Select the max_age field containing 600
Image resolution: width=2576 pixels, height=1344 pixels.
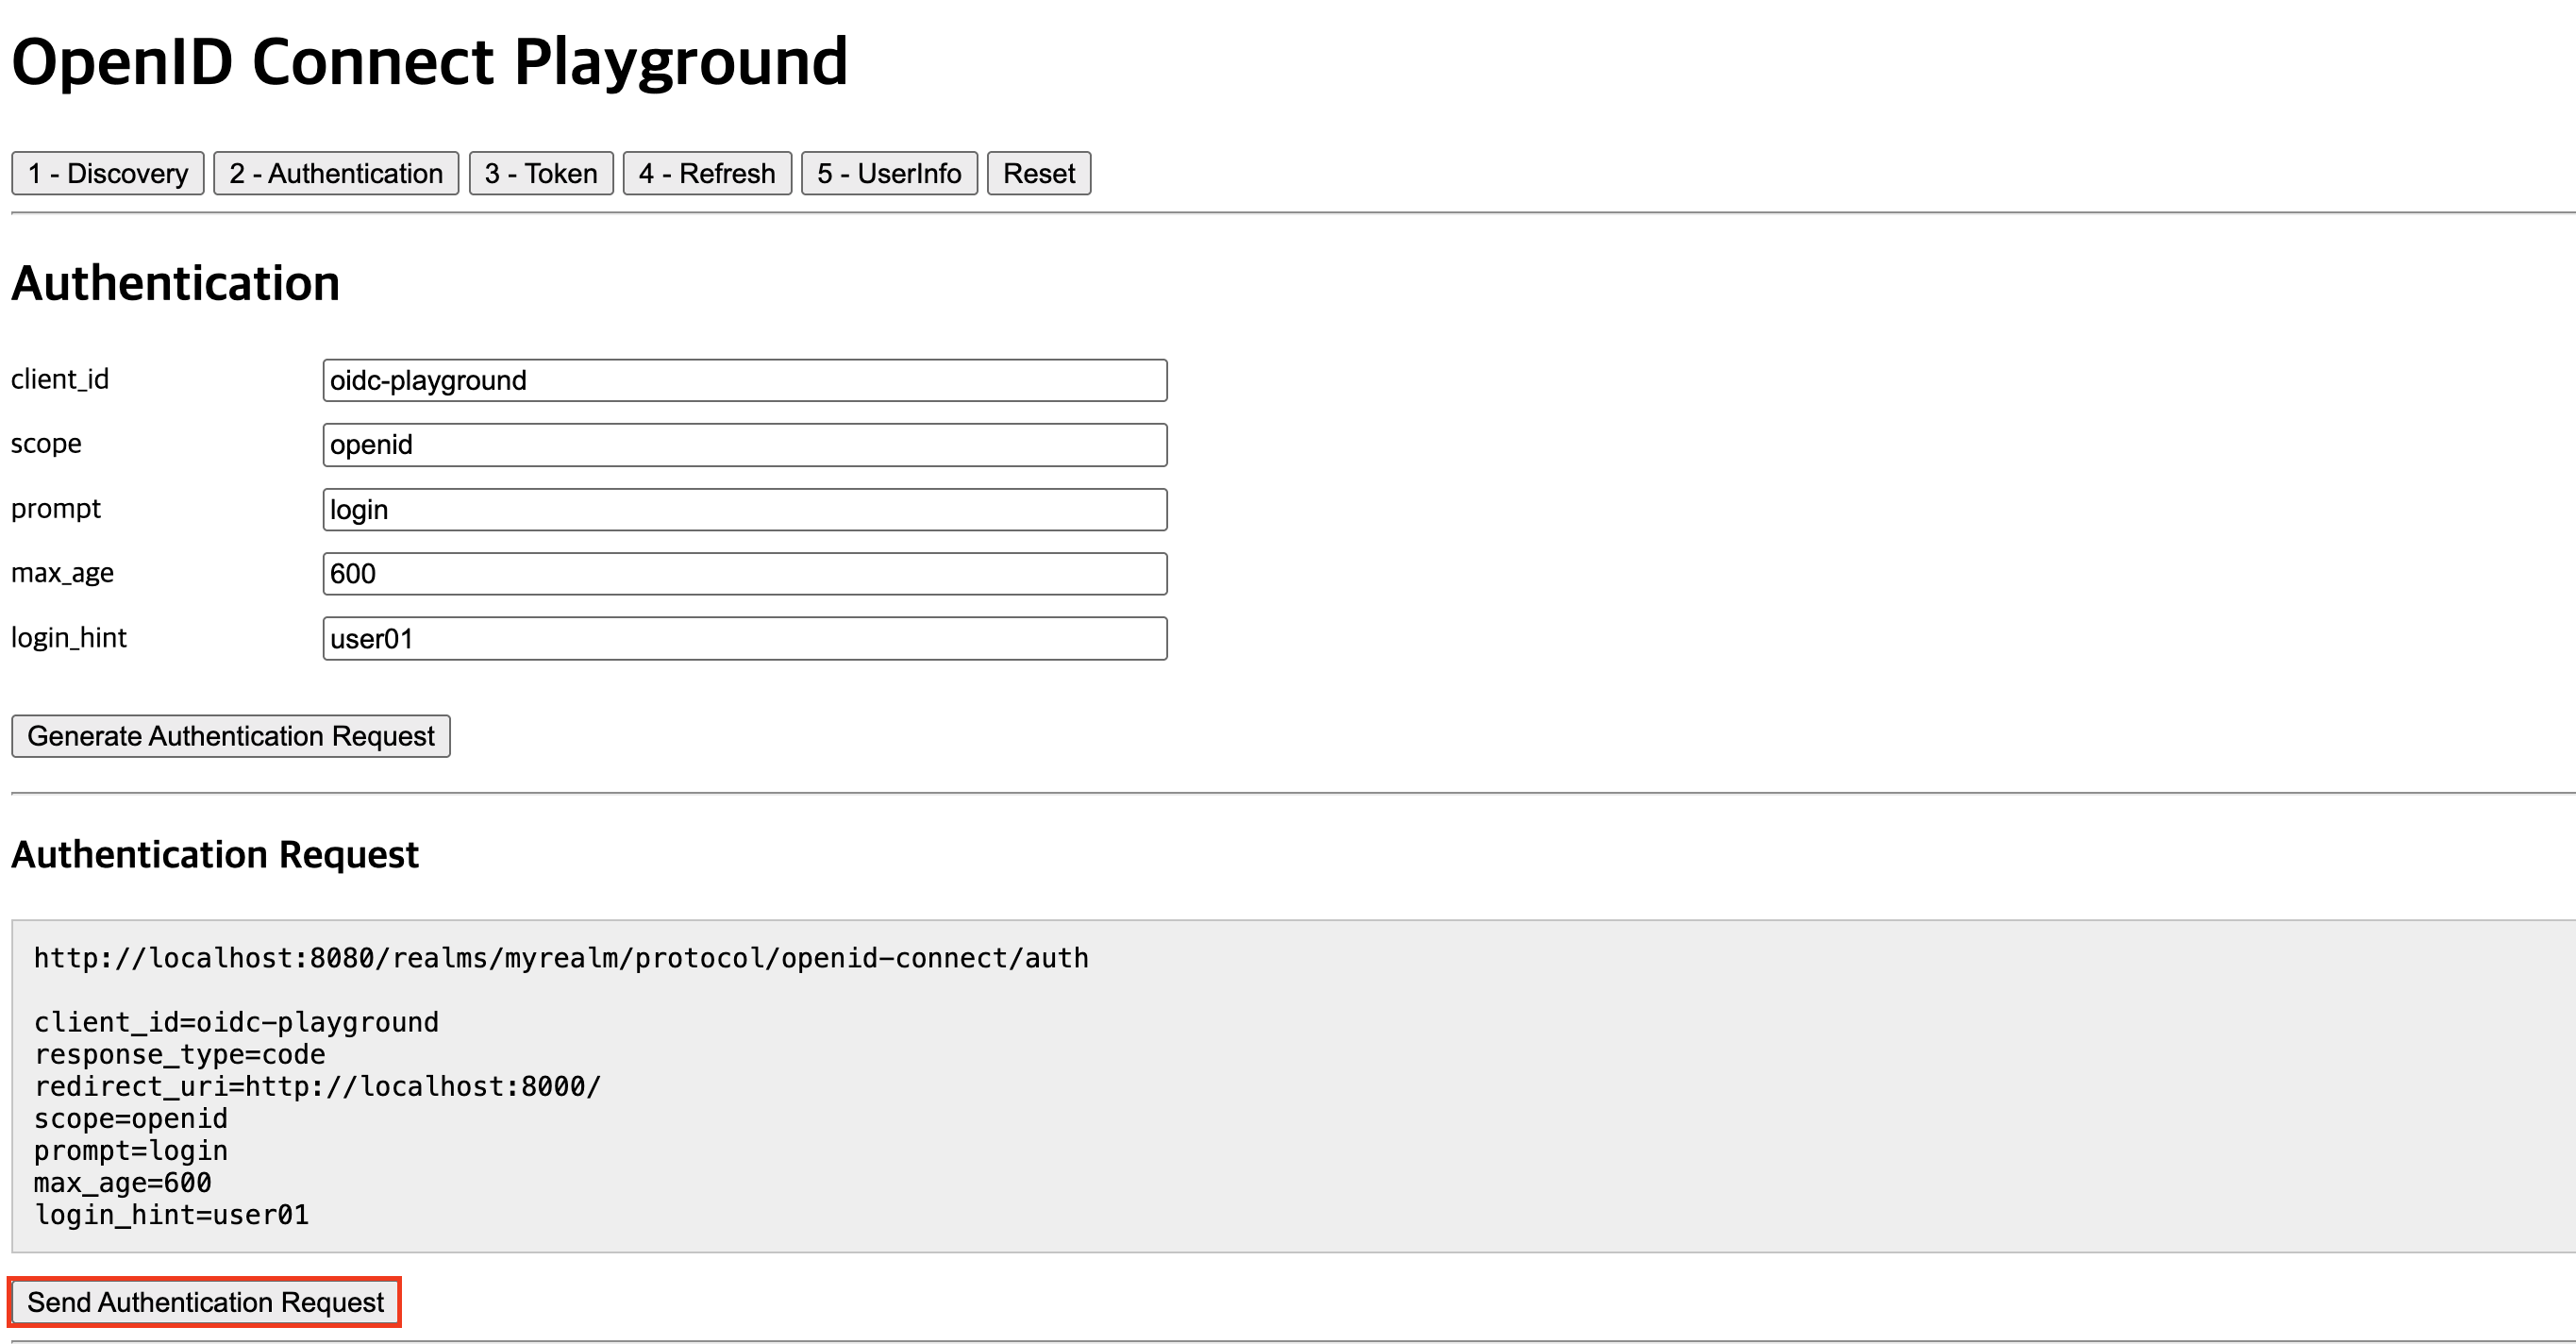point(744,574)
